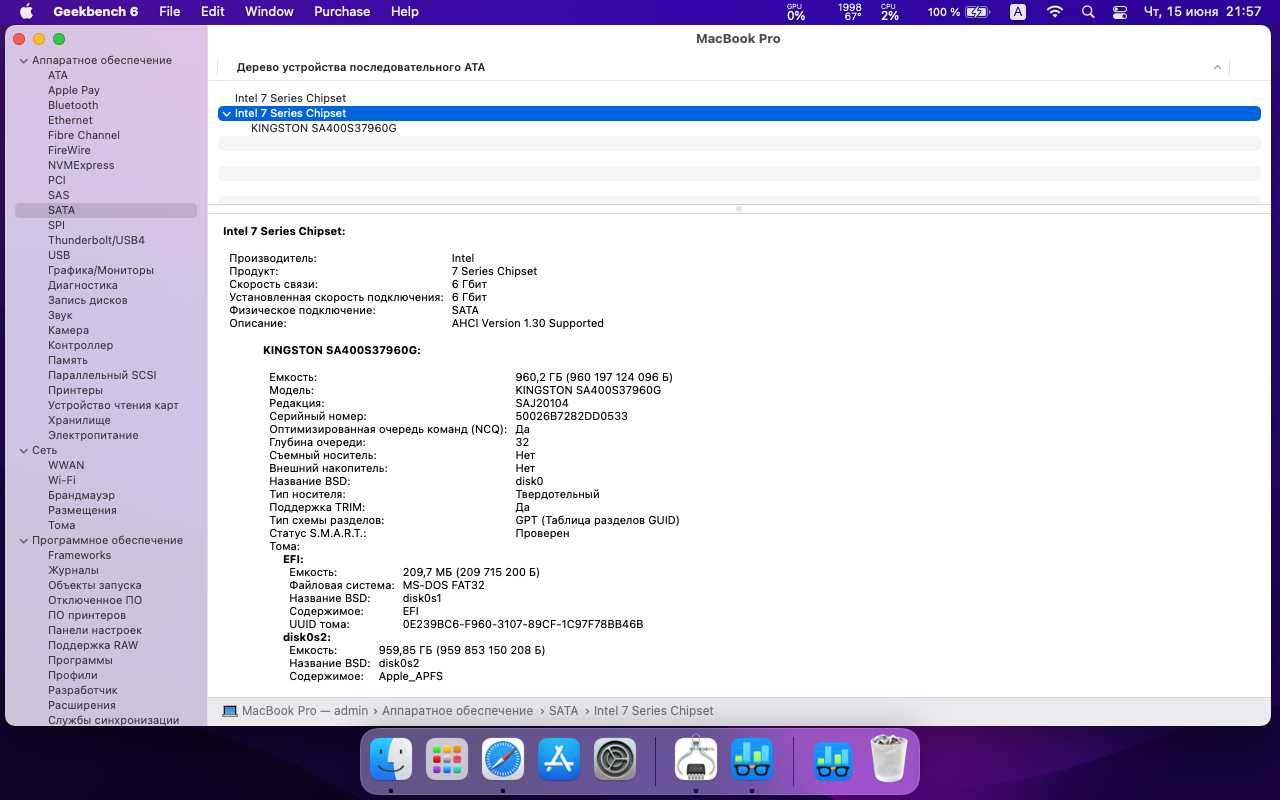Open the Geekbench 6 application menu
The image size is (1280, 800).
pyautogui.click(x=96, y=12)
